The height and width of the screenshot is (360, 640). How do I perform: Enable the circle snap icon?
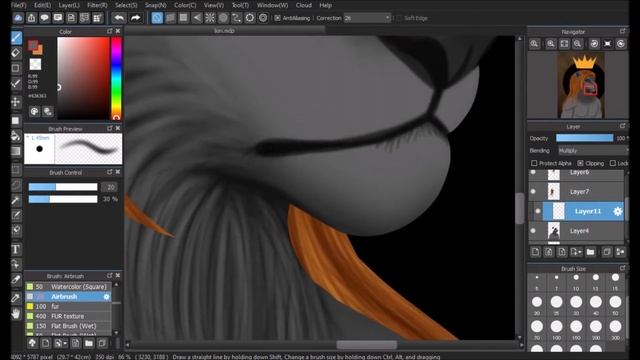(x=223, y=18)
